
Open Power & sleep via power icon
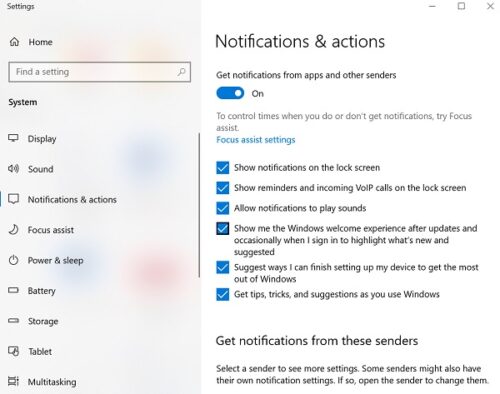click(13, 260)
